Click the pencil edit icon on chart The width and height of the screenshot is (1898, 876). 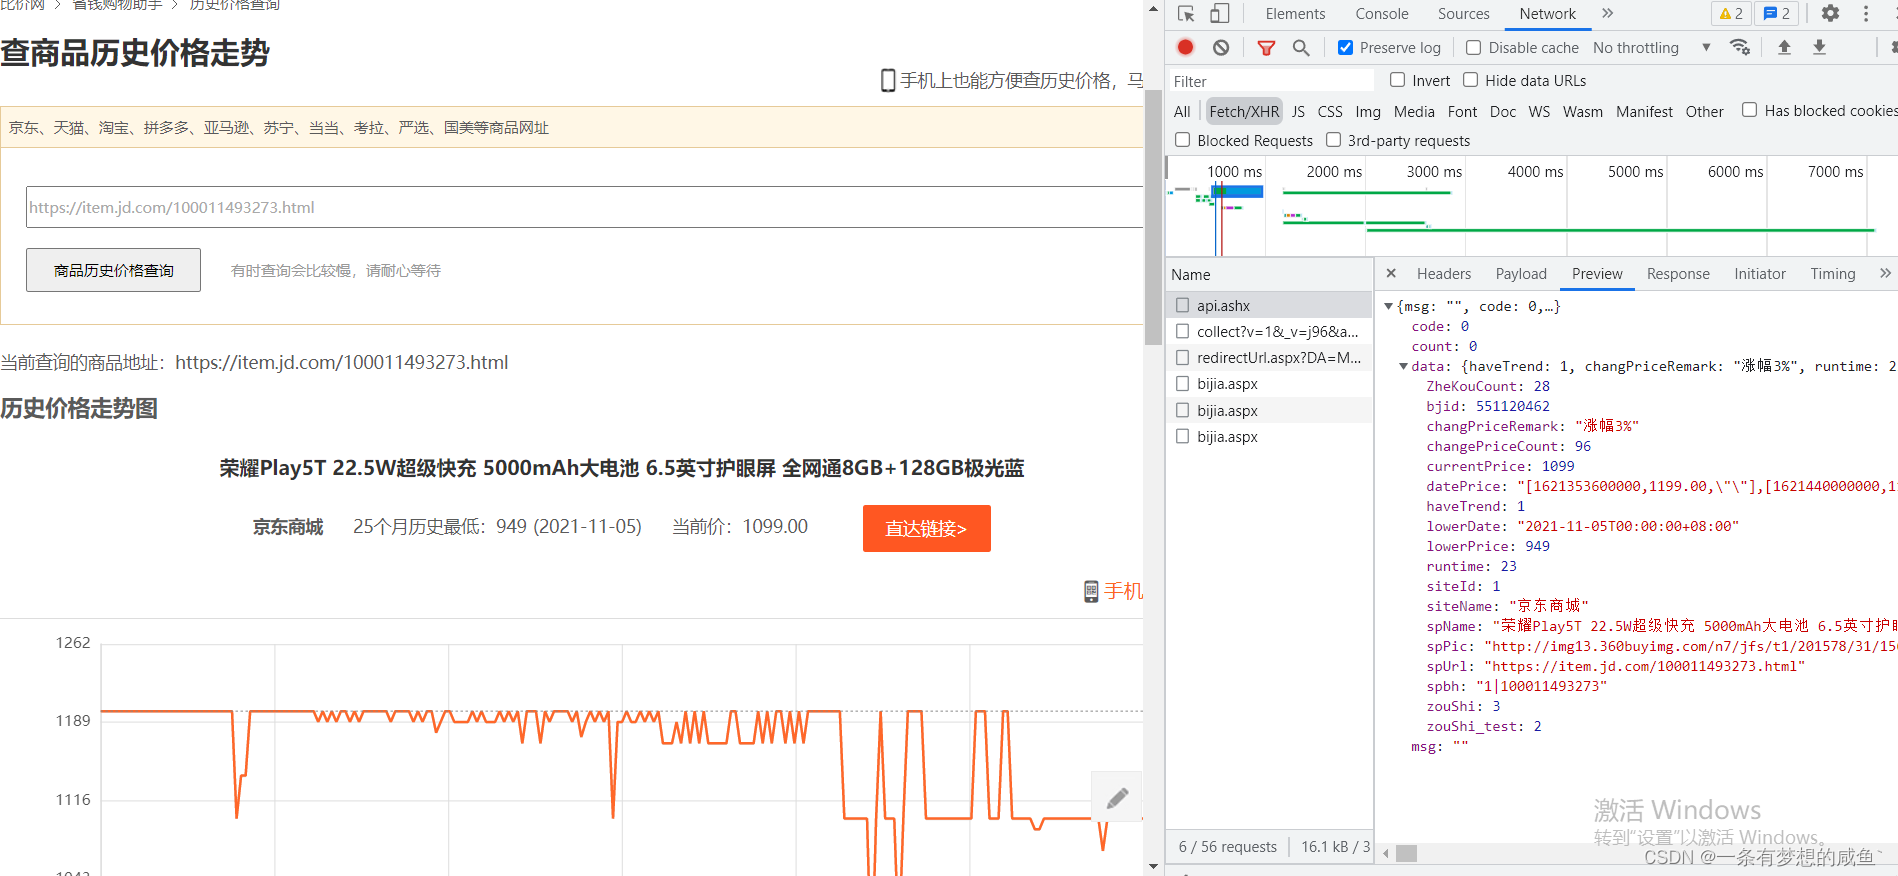[1117, 797]
